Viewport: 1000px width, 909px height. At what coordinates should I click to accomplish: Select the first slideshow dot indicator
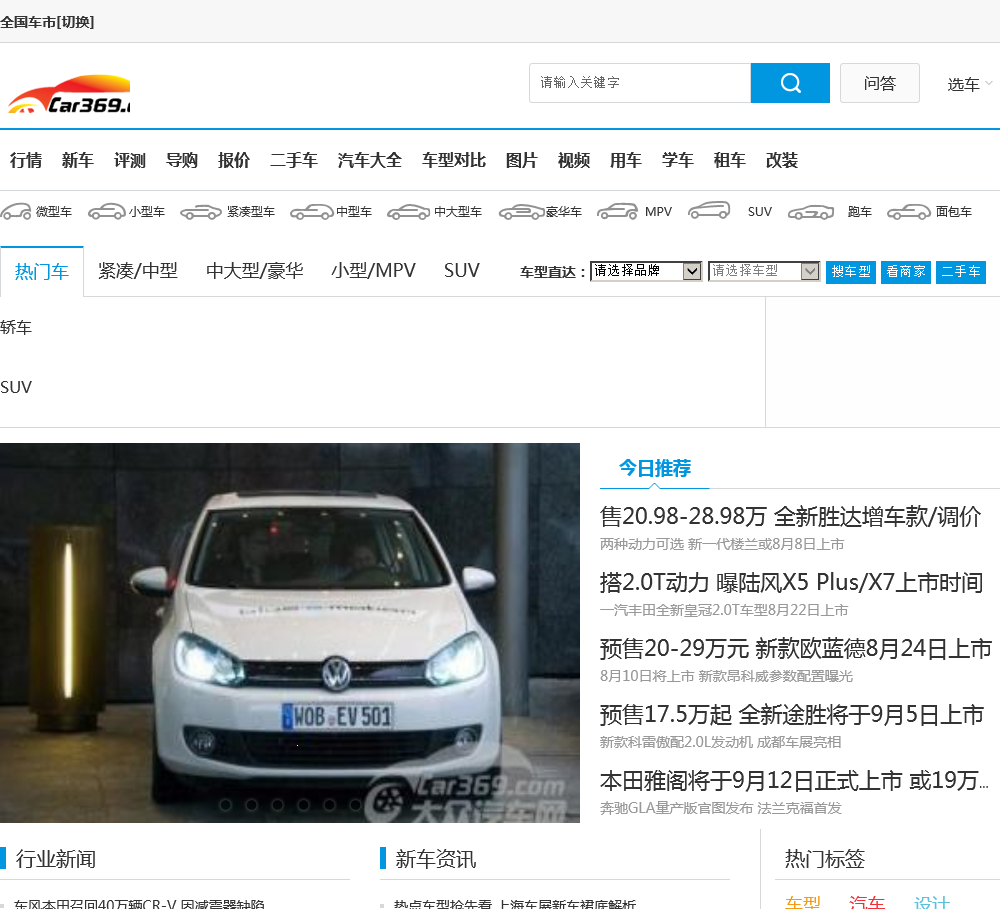225,805
